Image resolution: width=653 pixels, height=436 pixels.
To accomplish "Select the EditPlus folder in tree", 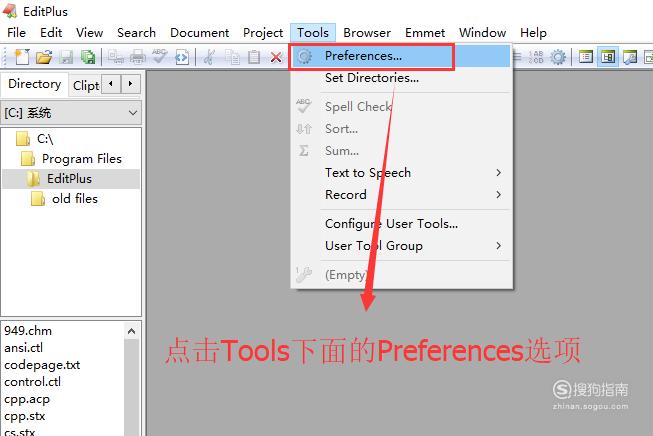I will tap(69, 179).
